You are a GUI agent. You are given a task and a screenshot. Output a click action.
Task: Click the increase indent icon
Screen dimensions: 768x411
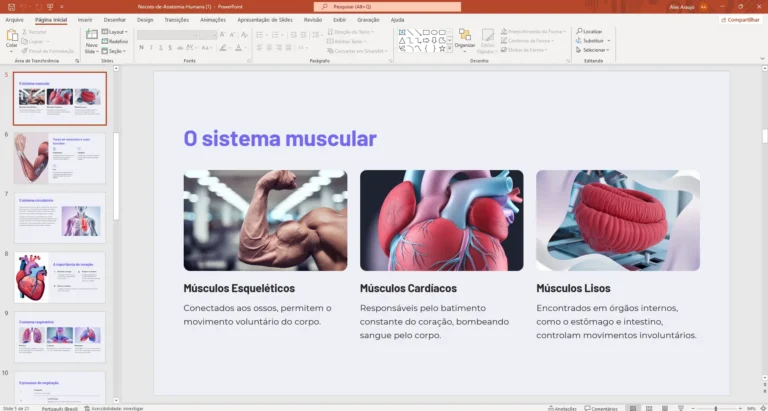304,35
